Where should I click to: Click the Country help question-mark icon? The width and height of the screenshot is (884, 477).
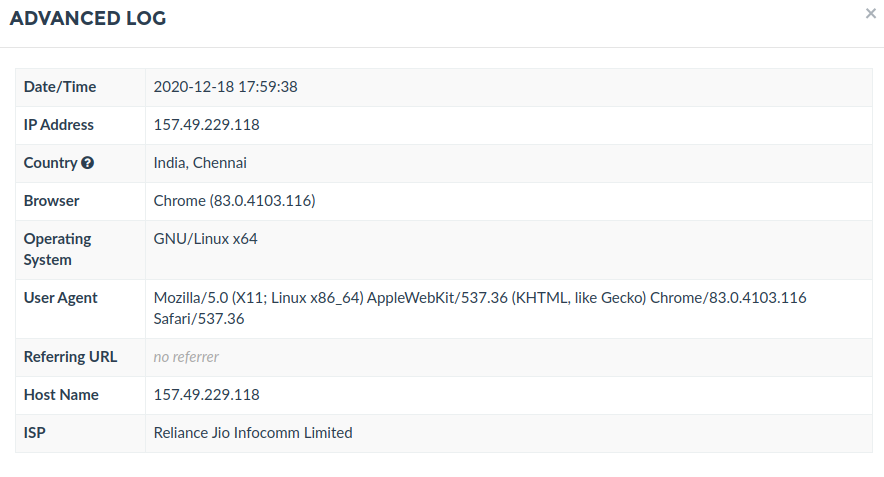(87, 163)
